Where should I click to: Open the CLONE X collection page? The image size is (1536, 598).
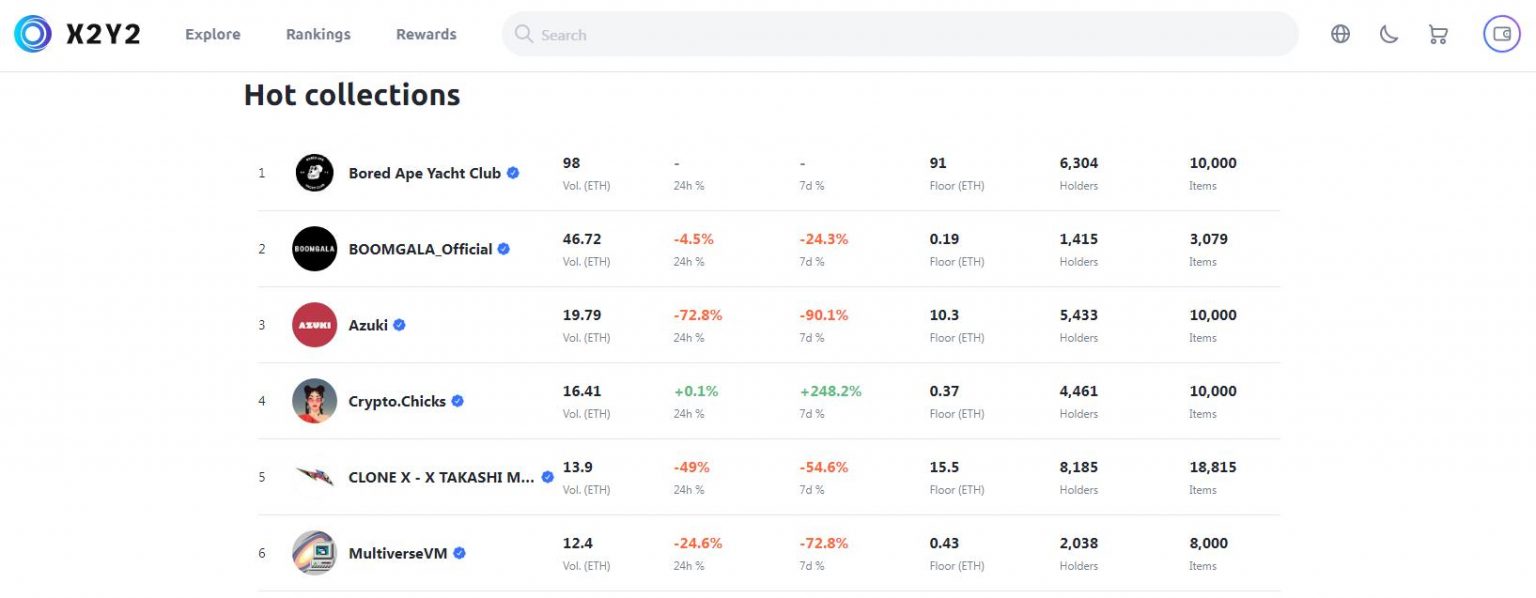[440, 477]
